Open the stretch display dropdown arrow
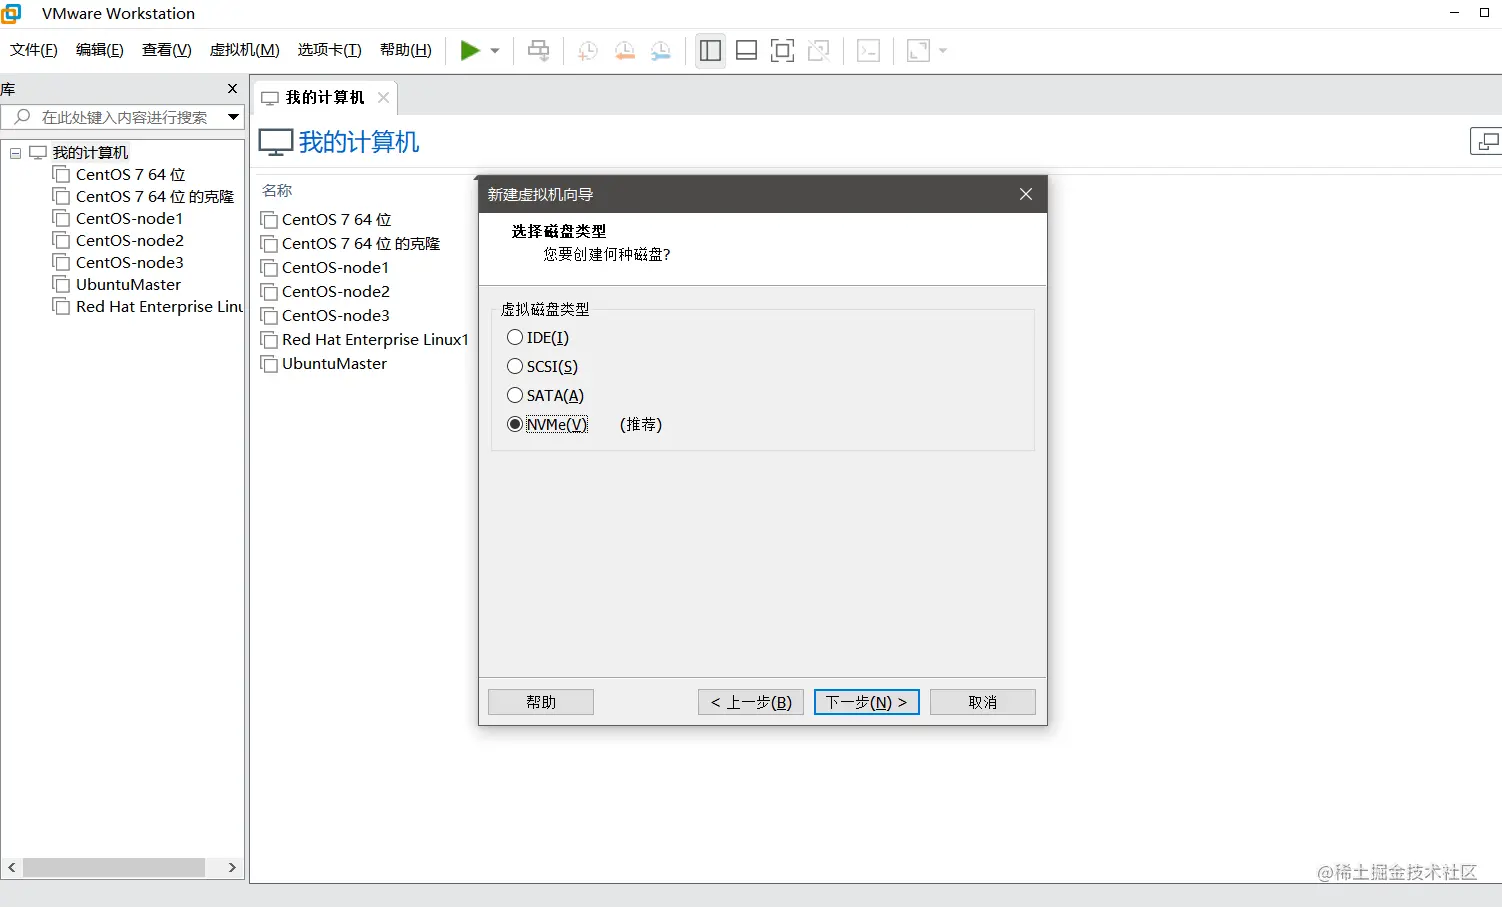This screenshot has height=907, width=1502. (x=943, y=51)
